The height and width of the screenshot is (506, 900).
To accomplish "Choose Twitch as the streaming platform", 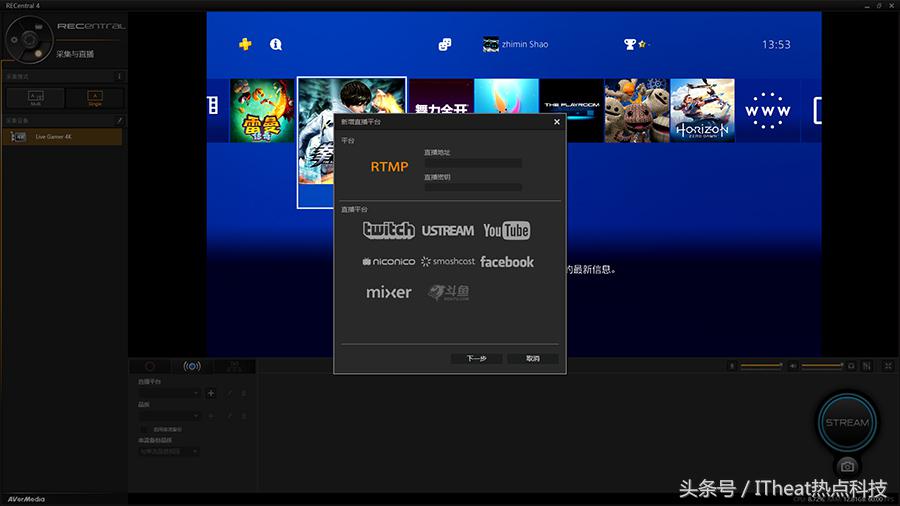I will (389, 230).
